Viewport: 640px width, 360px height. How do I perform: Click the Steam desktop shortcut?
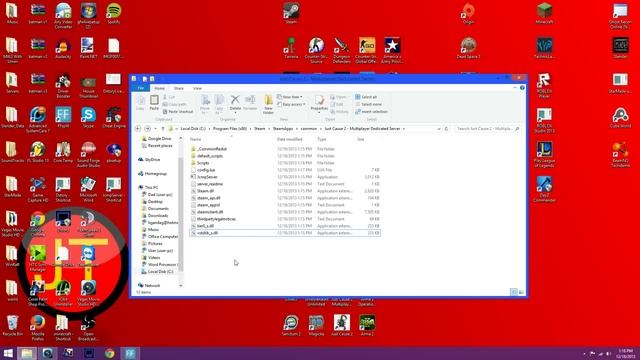click(291, 13)
